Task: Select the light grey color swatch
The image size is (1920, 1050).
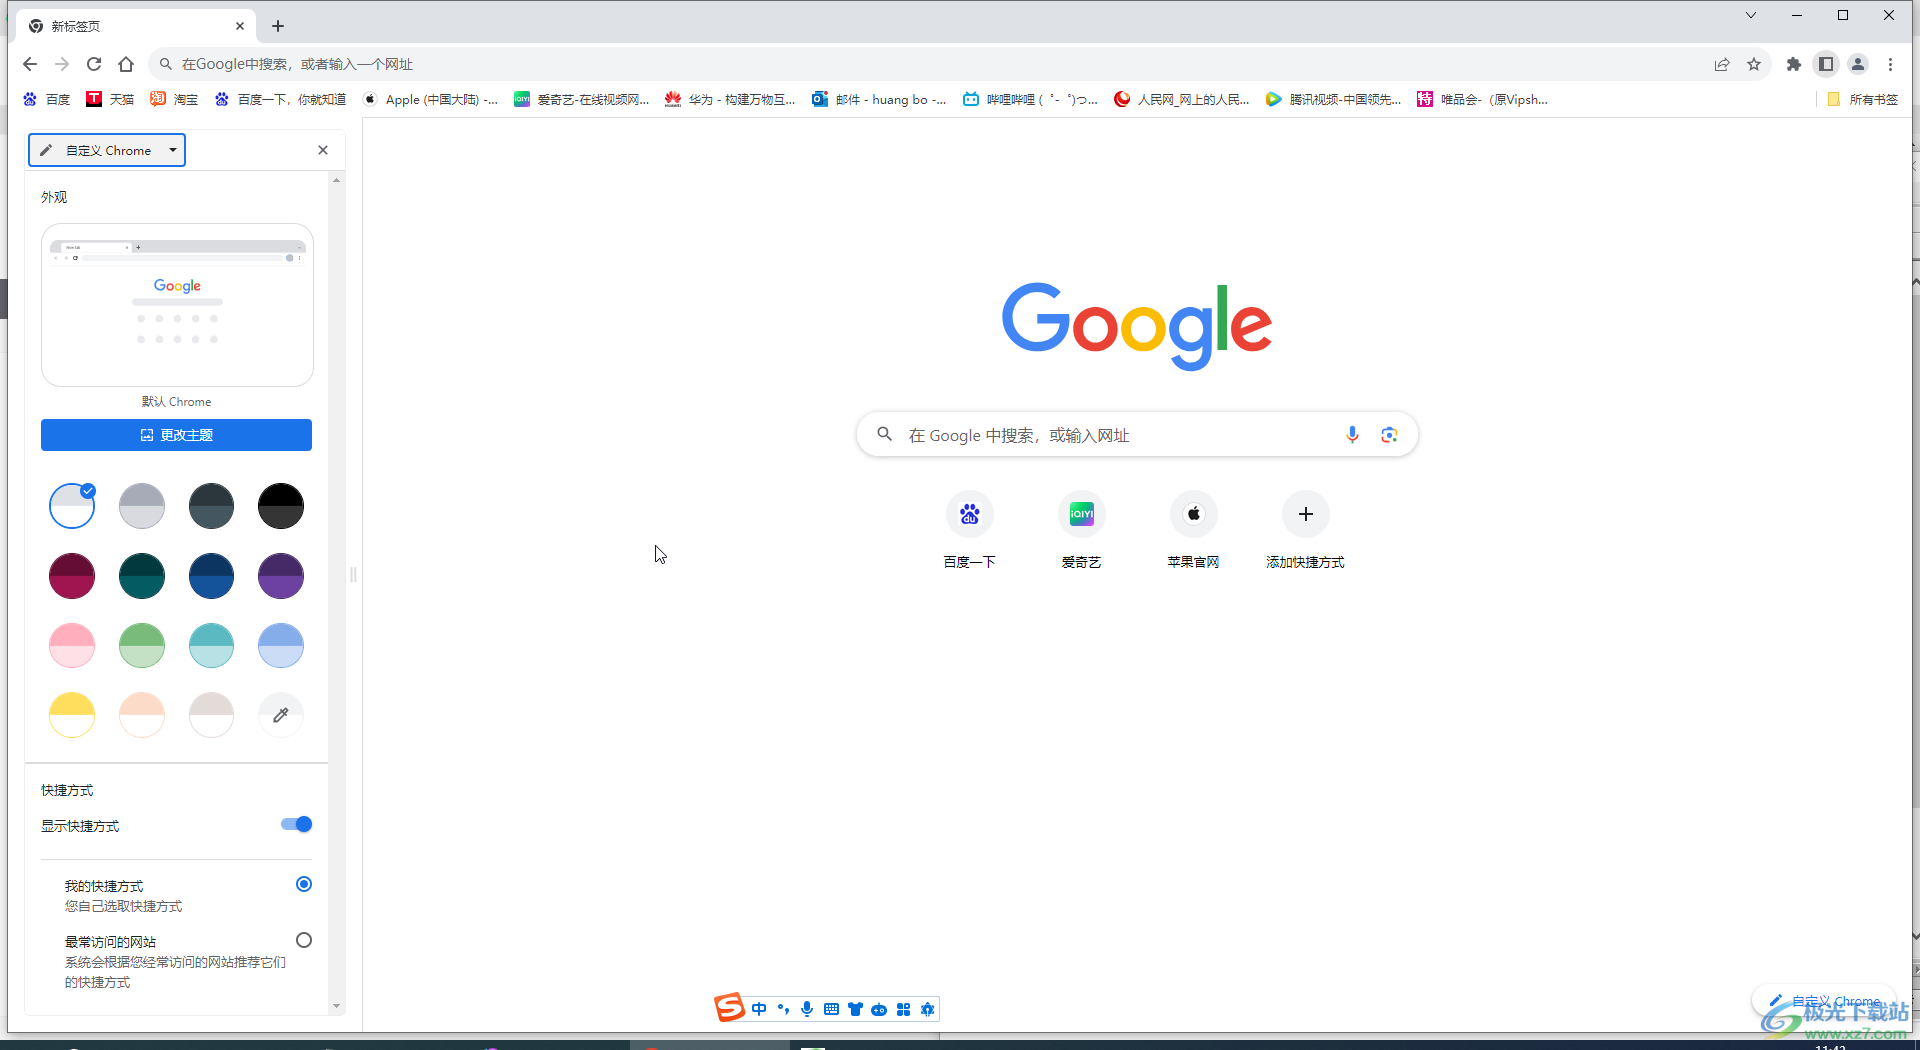Action: [x=142, y=506]
